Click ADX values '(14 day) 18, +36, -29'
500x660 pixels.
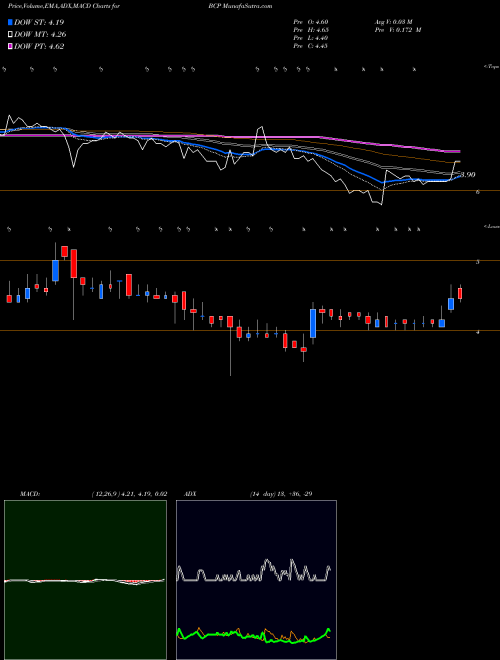point(280,494)
